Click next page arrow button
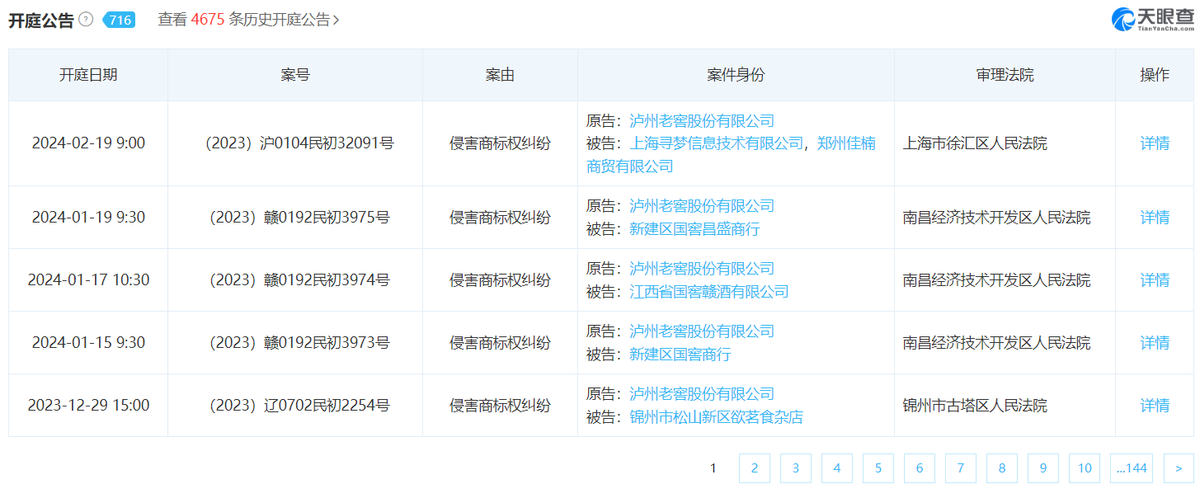This screenshot has height=488, width=1200. (1179, 468)
